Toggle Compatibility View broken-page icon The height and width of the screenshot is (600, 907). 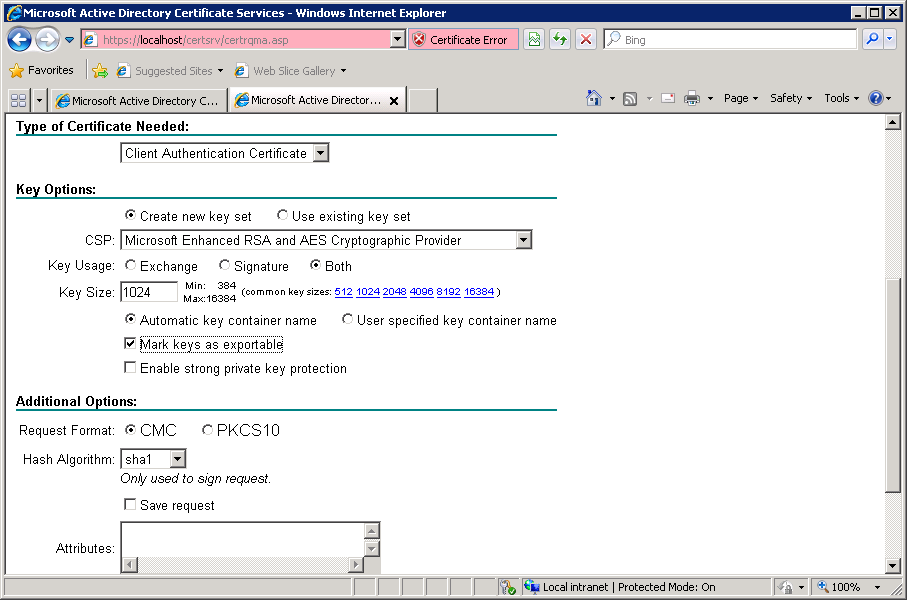(534, 40)
